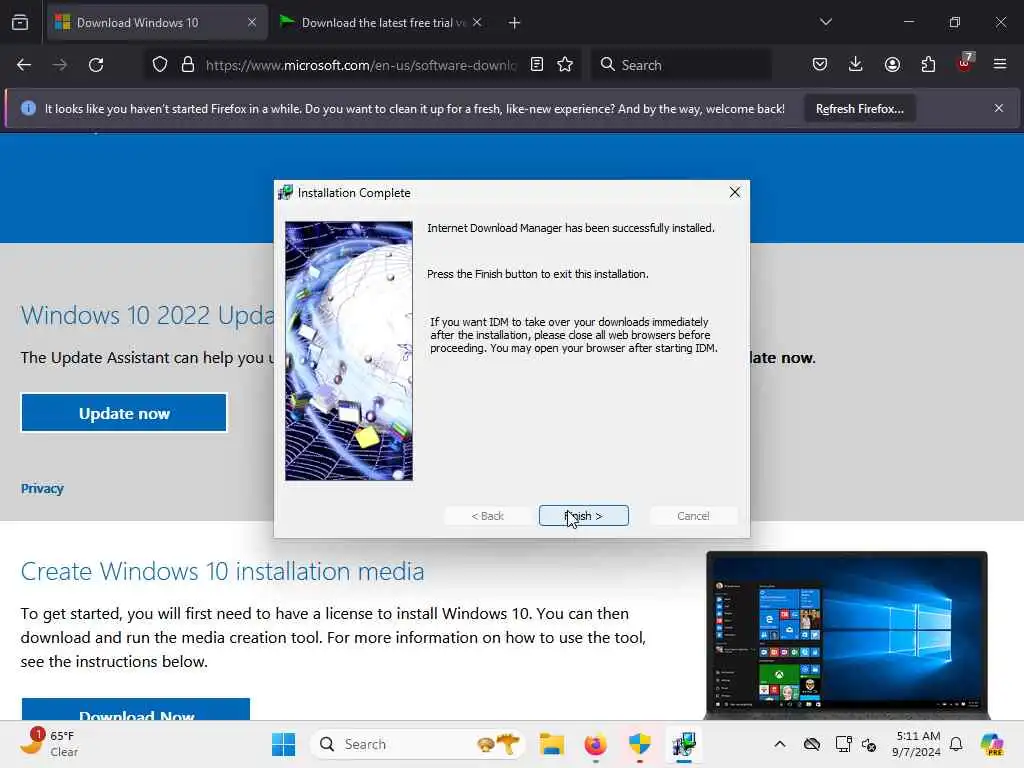Open Windows Security shield taskbar icon
This screenshot has width=1024, height=768.
[x=639, y=744]
